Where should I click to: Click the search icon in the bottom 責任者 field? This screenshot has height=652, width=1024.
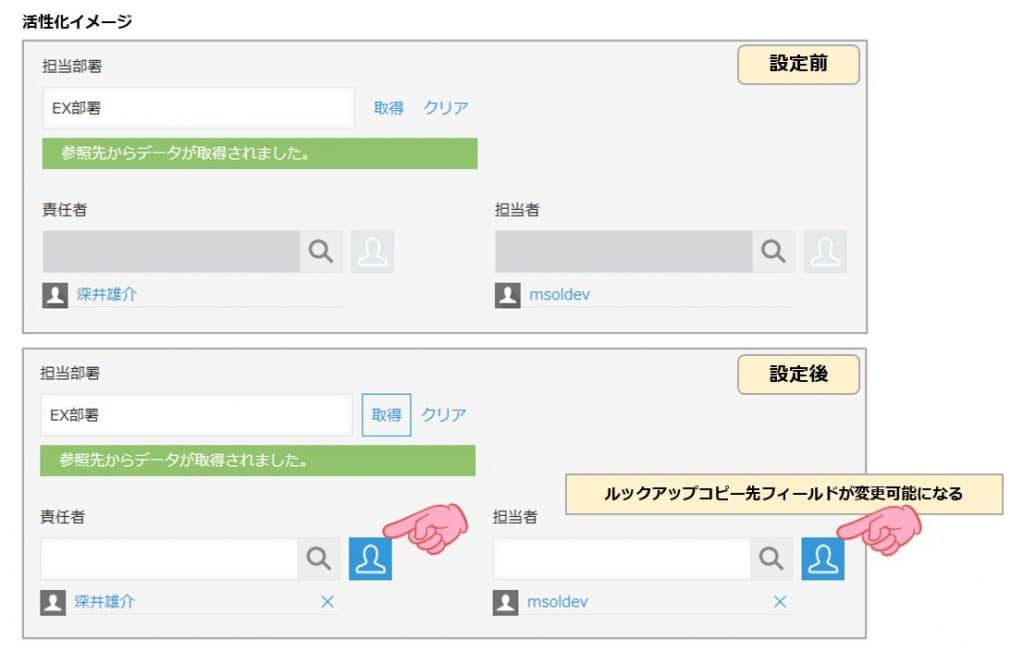[x=319, y=559]
